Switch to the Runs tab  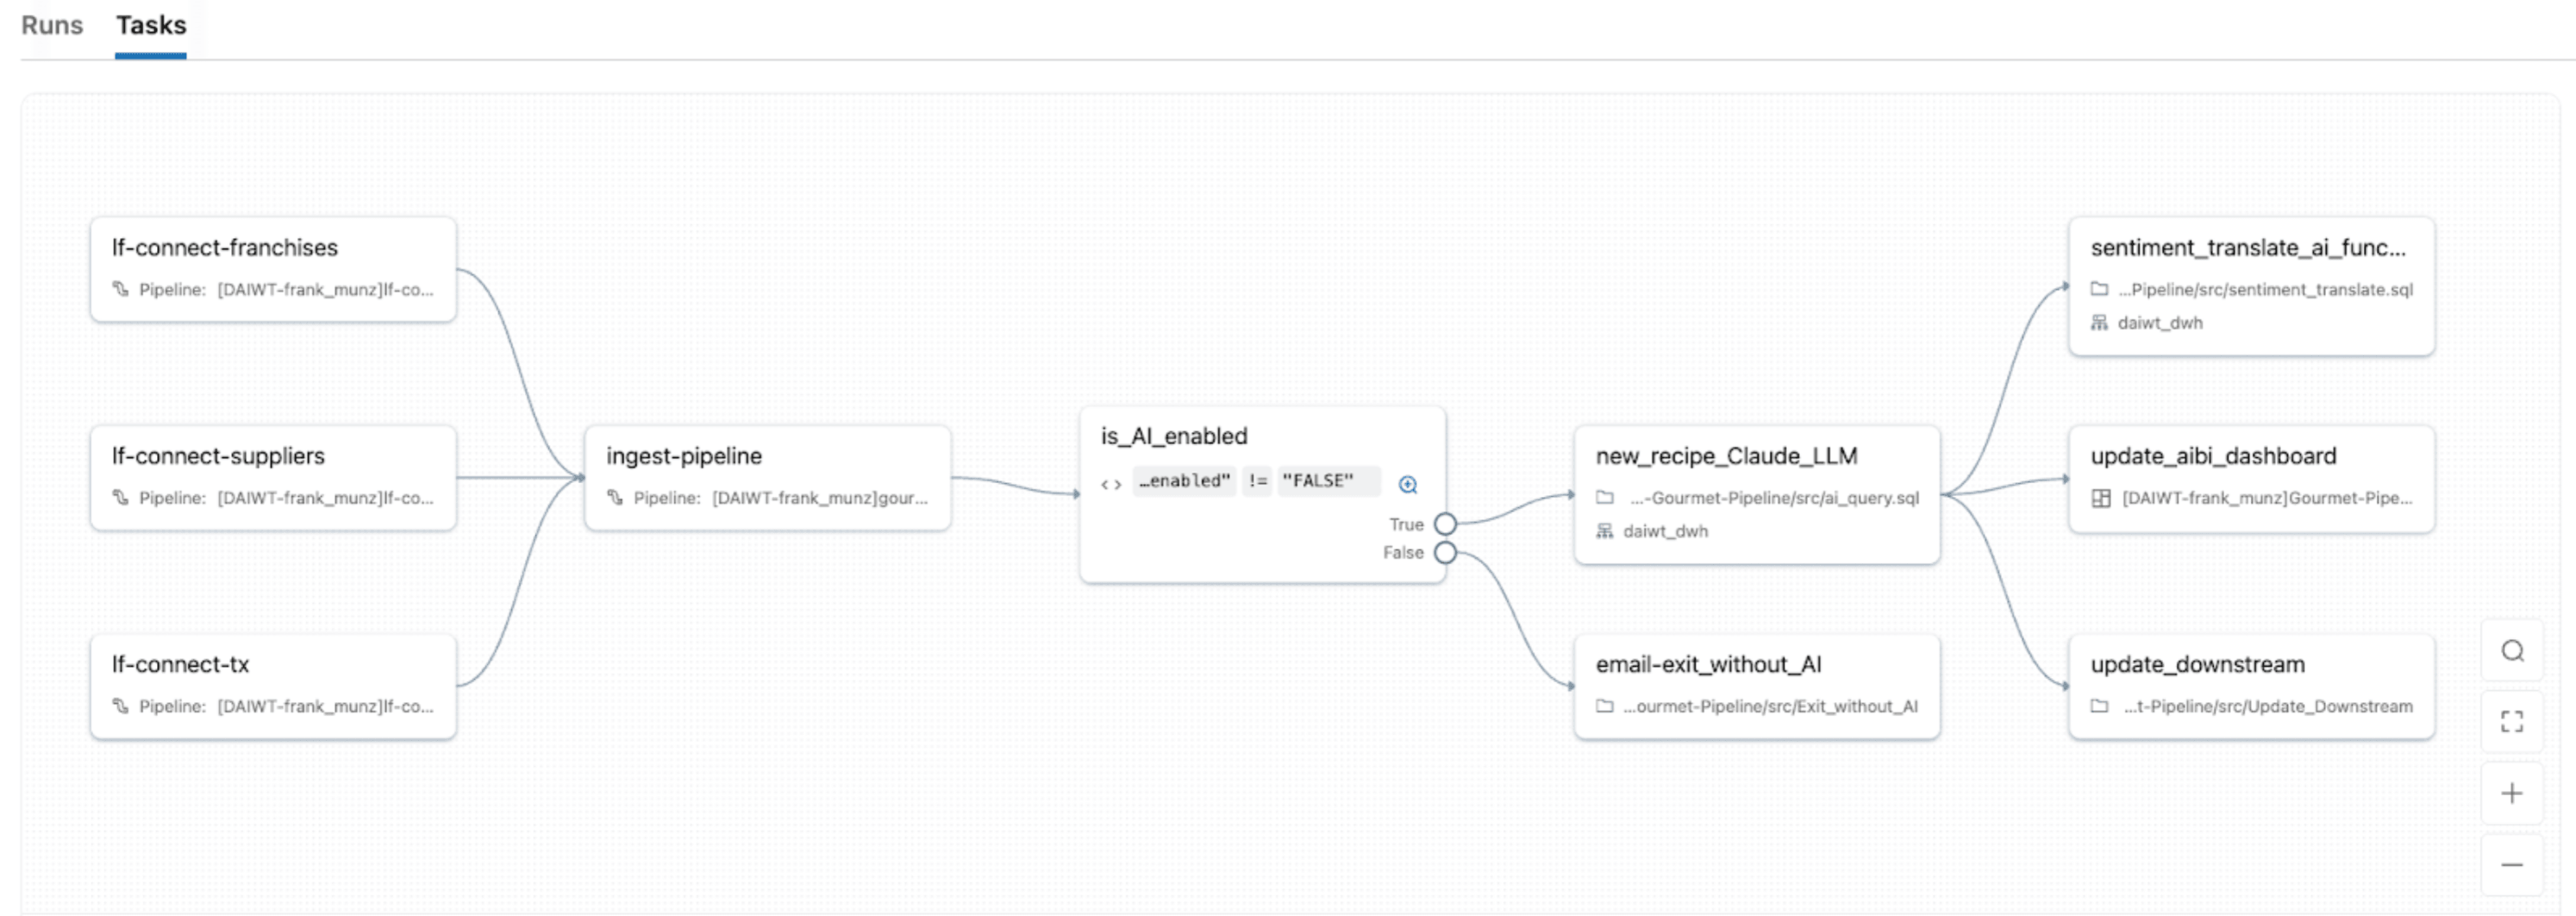tap(51, 25)
